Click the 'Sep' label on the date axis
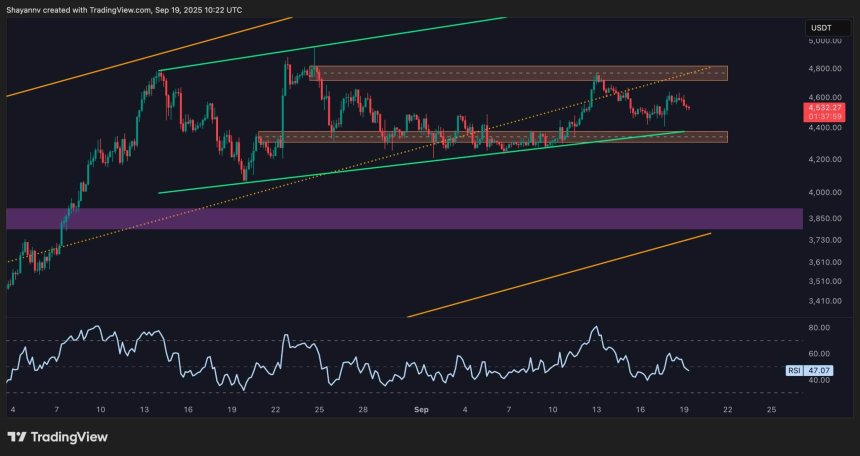860x456 pixels. pyautogui.click(x=422, y=410)
